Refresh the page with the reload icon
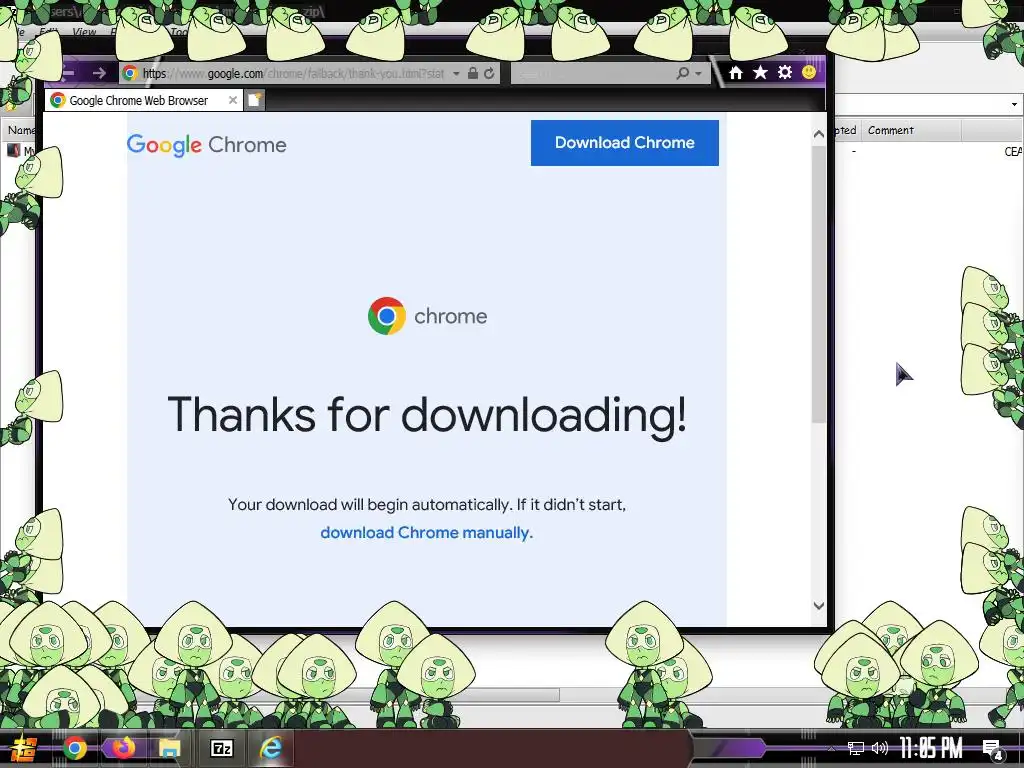The height and width of the screenshot is (768, 1024). pos(489,73)
